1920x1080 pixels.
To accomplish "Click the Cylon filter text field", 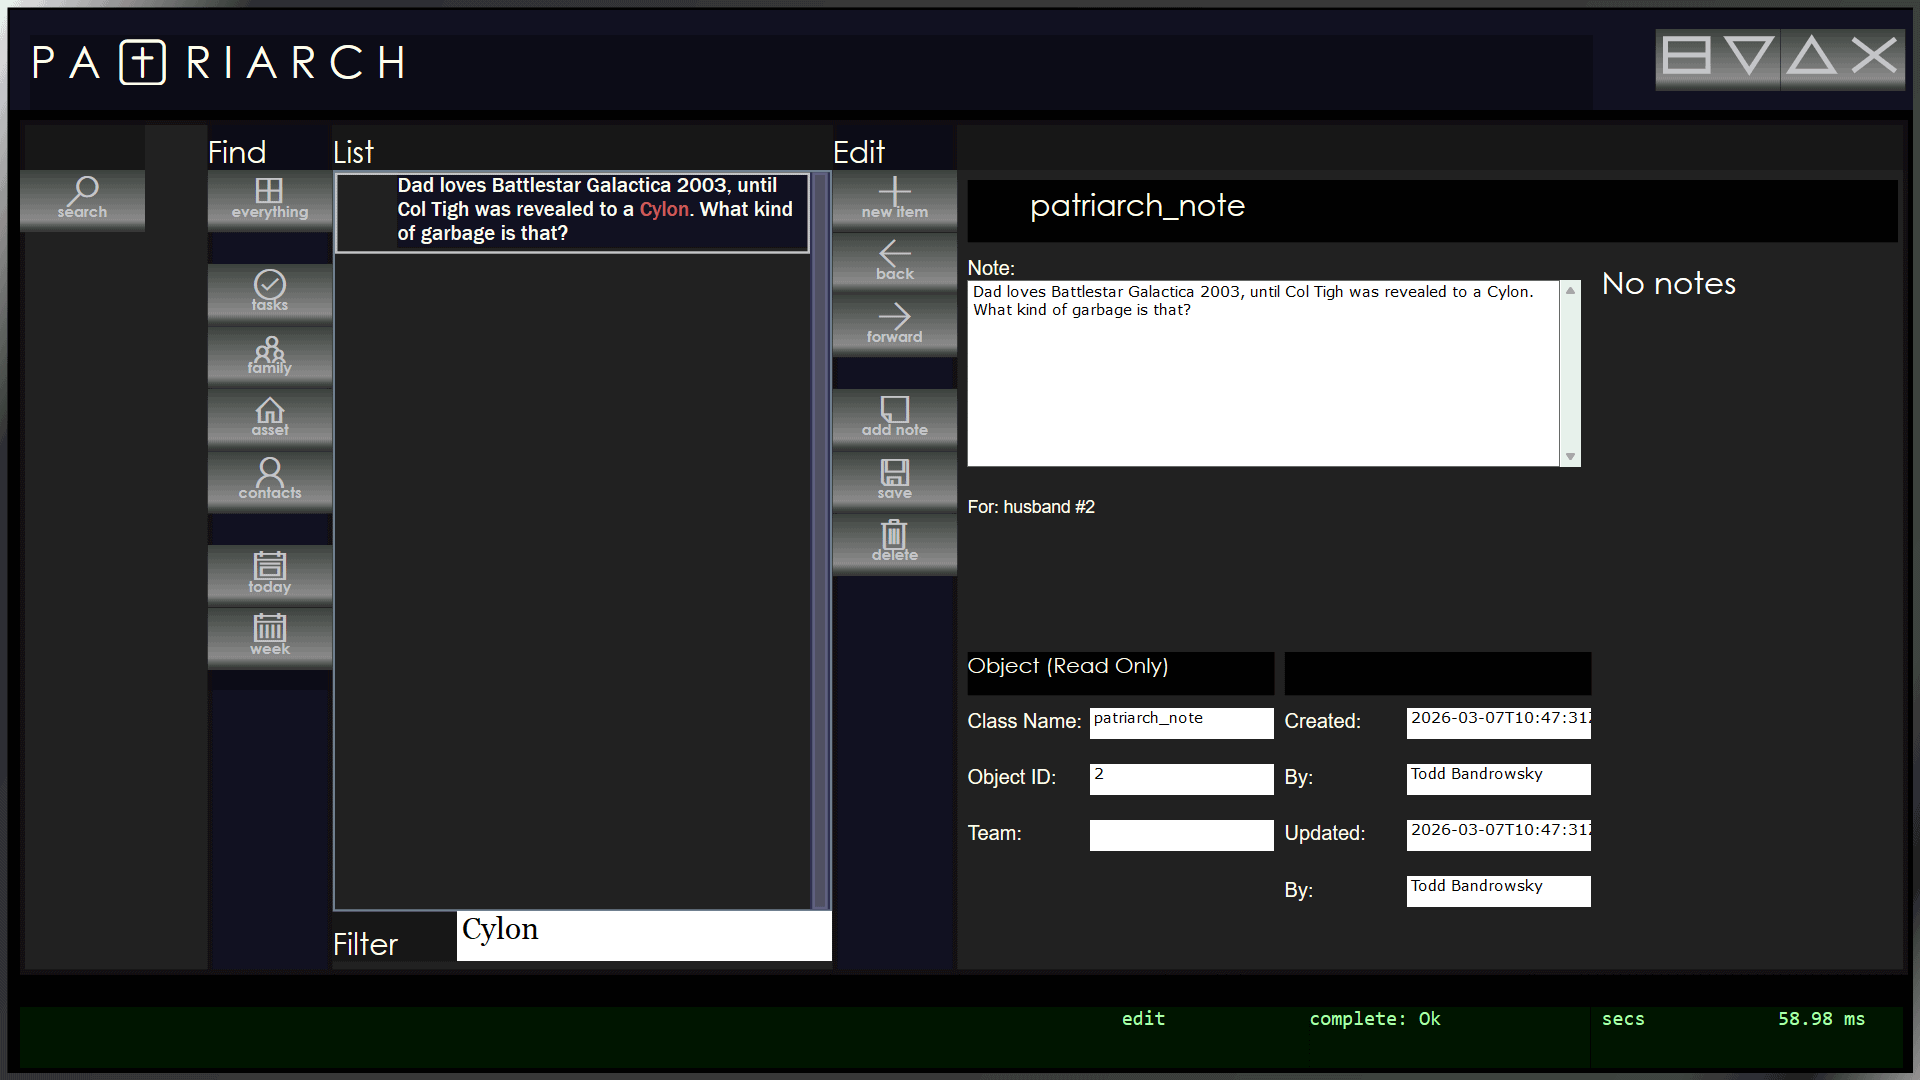I will click(643, 935).
